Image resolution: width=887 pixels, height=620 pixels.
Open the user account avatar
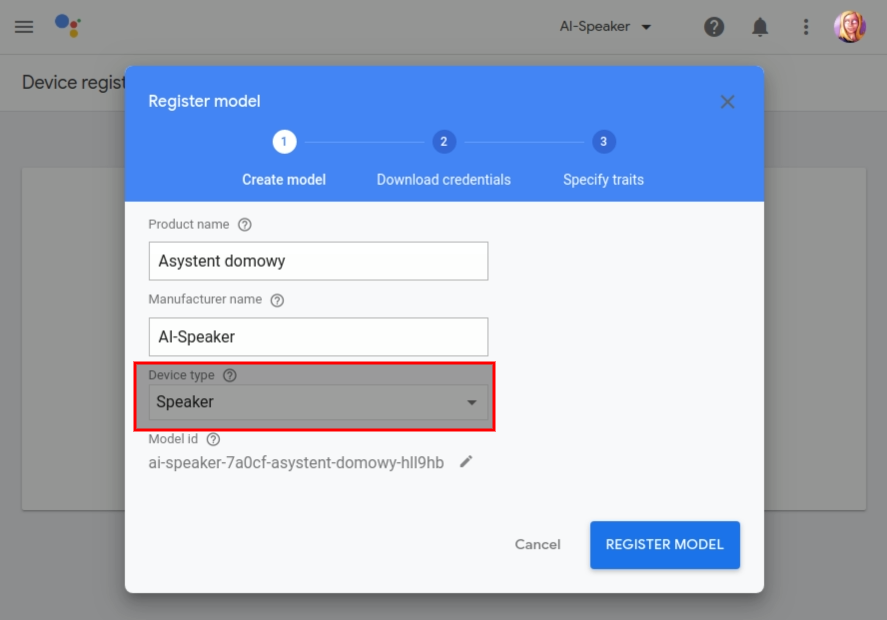[849, 27]
